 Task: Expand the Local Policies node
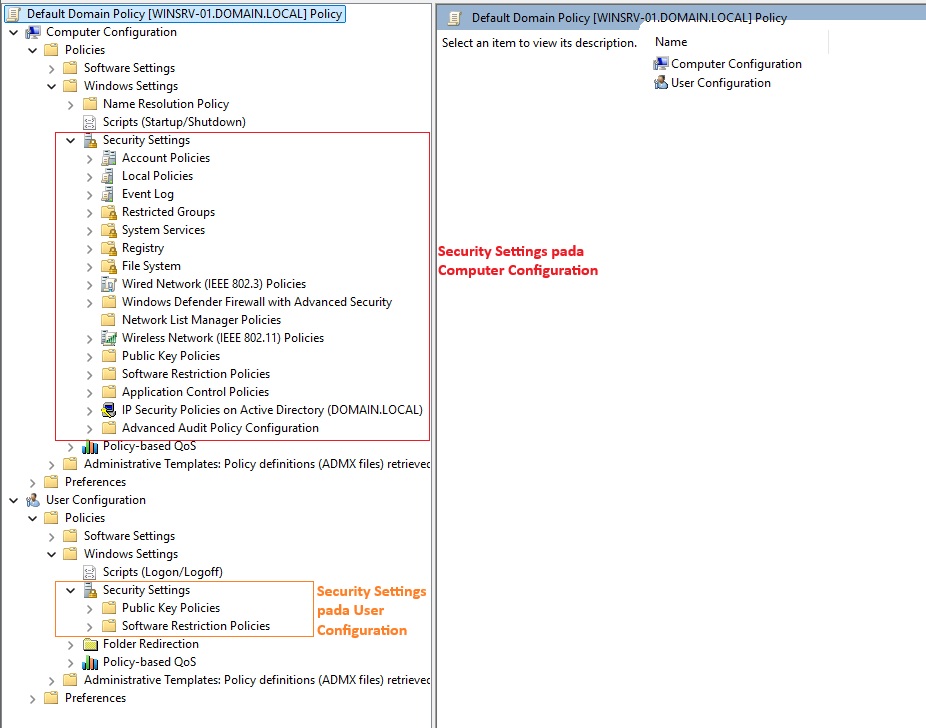(89, 176)
